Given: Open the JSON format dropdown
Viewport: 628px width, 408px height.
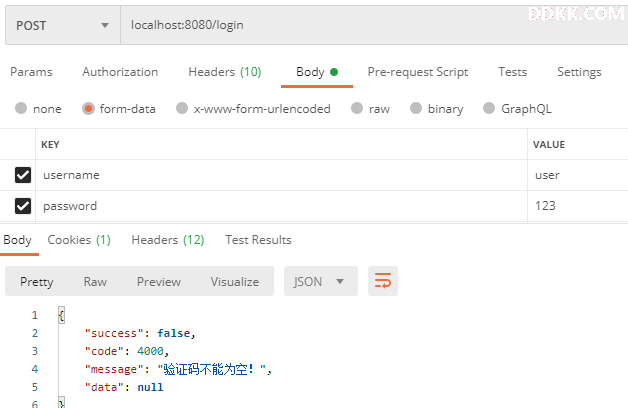Looking at the screenshot, I should [320, 281].
